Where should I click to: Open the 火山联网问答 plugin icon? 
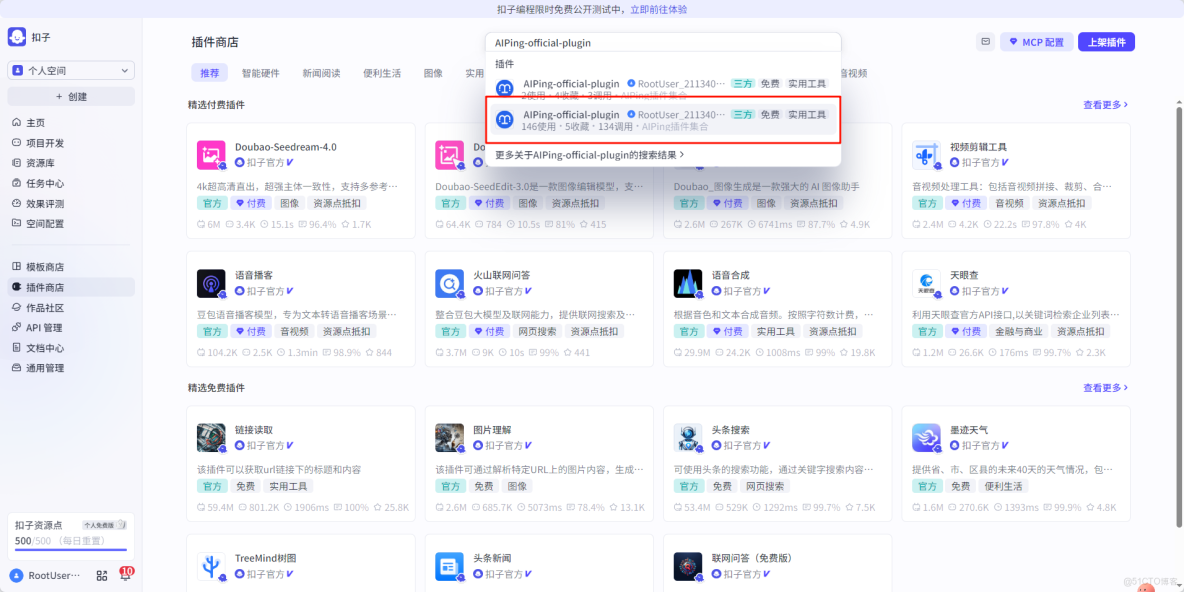pos(452,283)
